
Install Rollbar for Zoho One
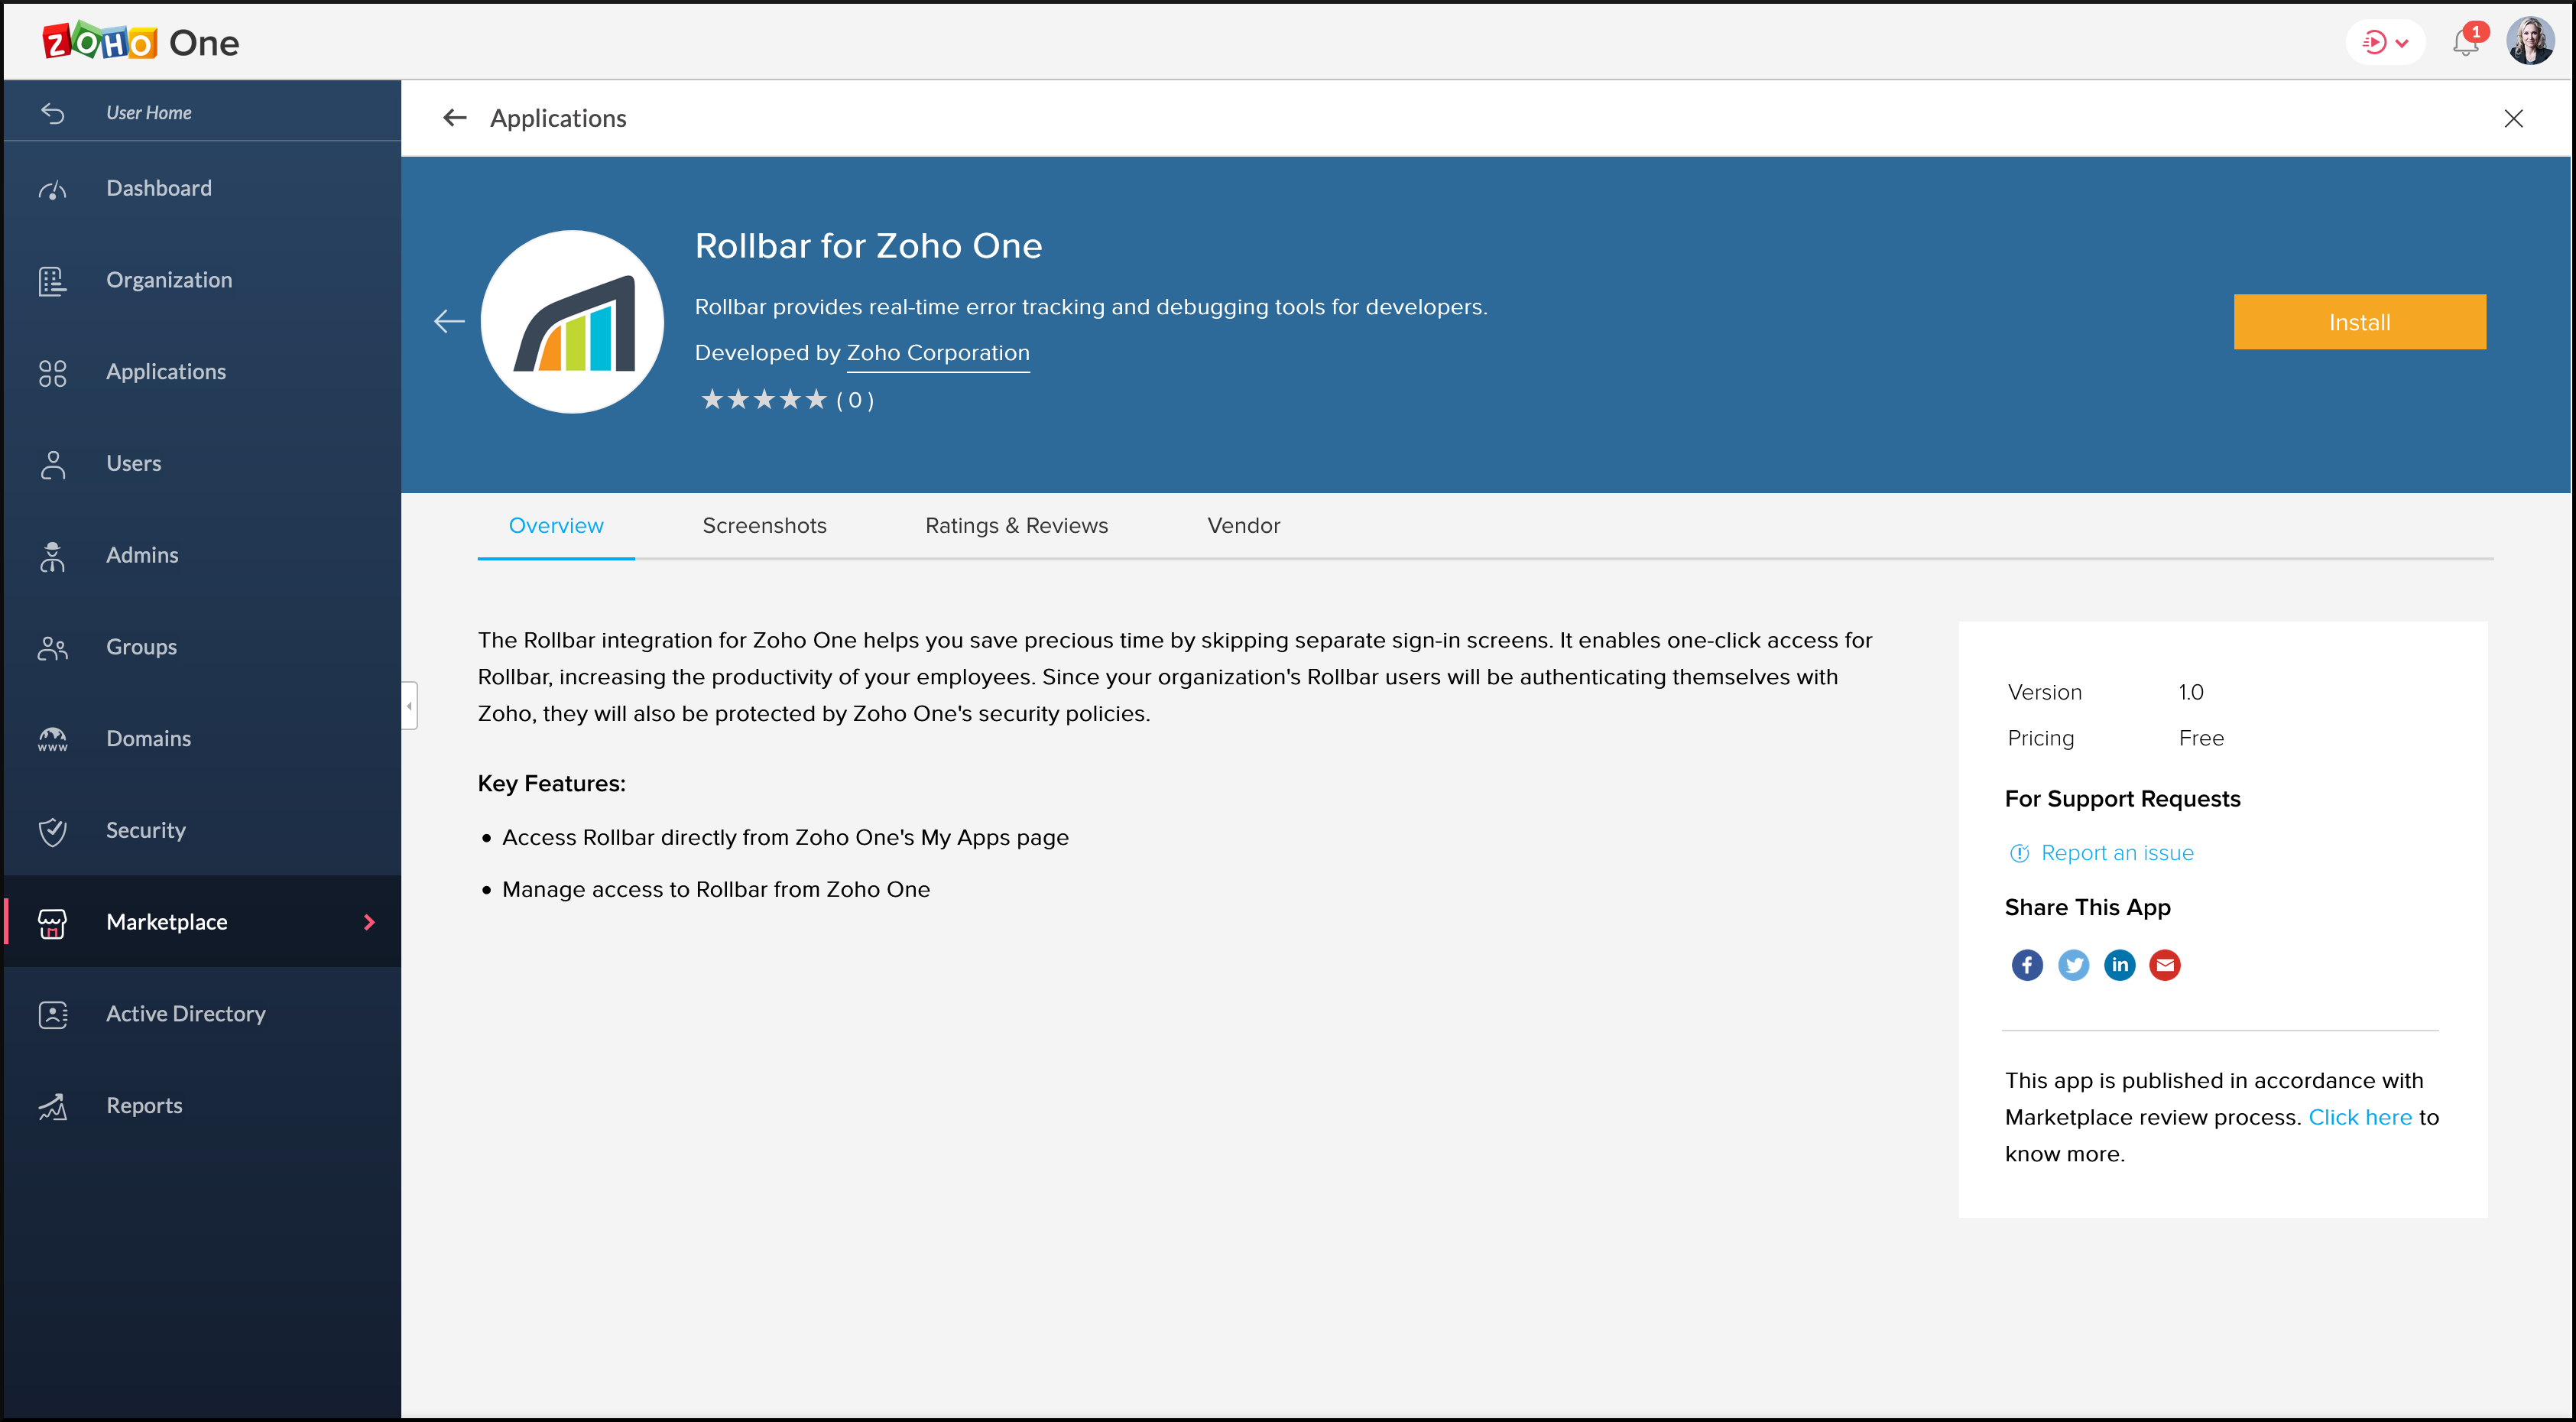coord(2359,321)
